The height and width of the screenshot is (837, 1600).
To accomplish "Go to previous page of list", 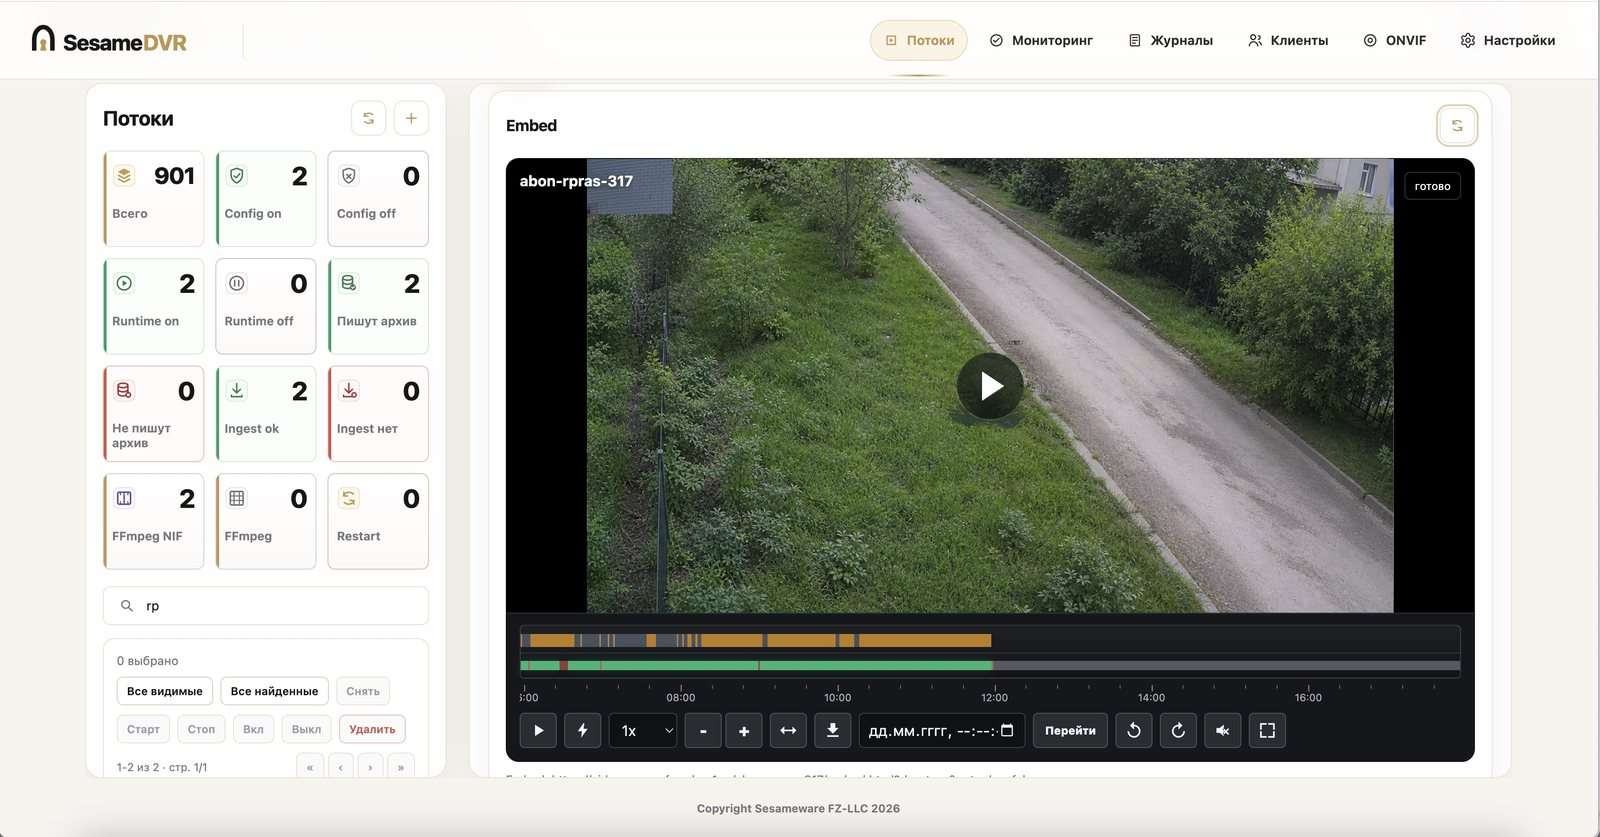I will [x=340, y=767].
